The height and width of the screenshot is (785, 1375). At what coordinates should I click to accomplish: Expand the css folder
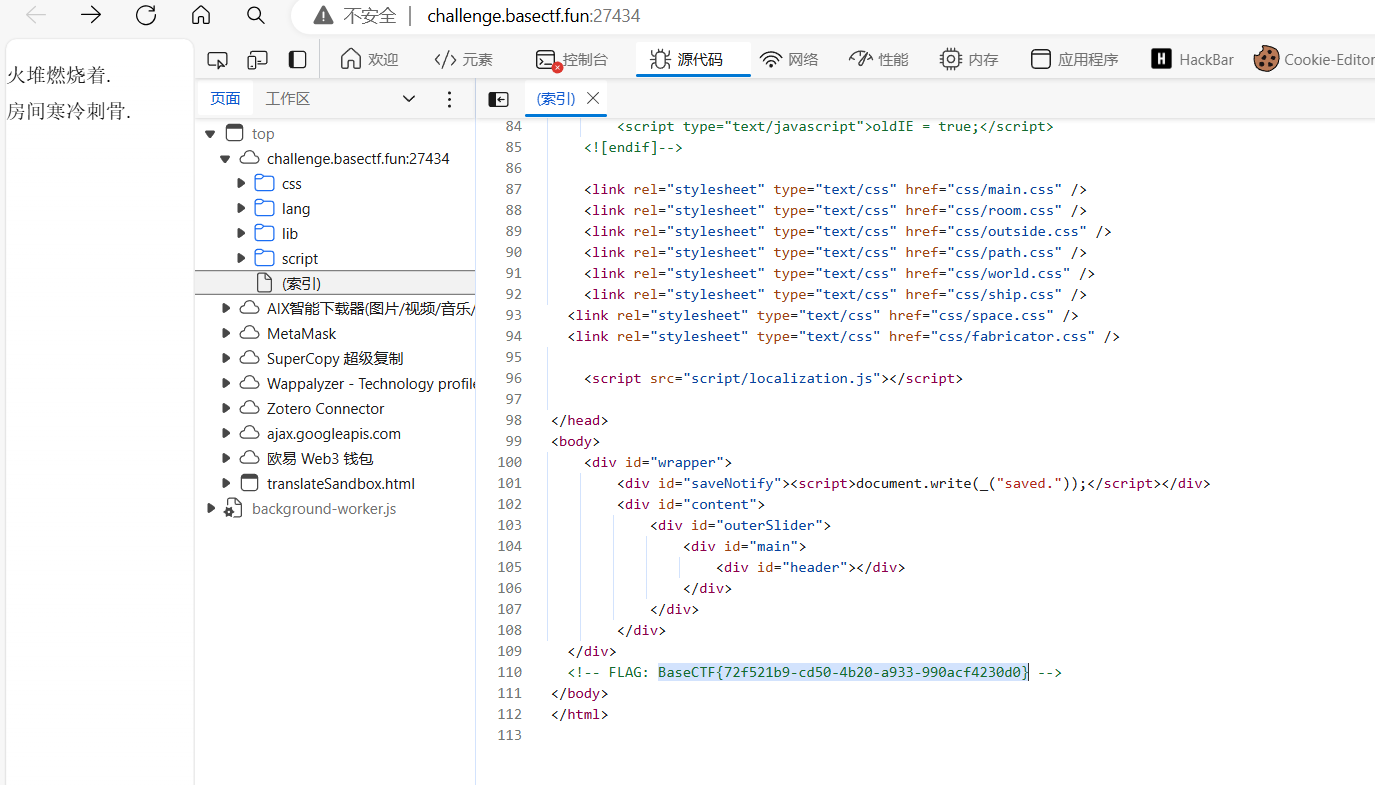[241, 183]
